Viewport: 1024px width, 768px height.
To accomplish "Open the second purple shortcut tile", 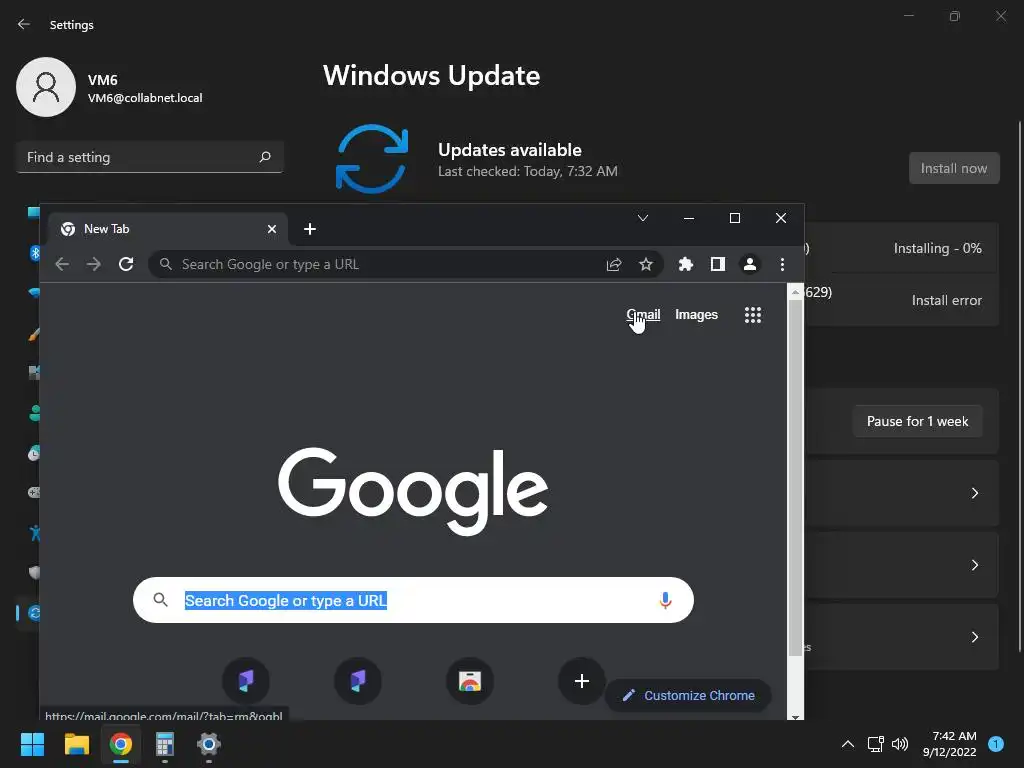I will tap(358, 681).
